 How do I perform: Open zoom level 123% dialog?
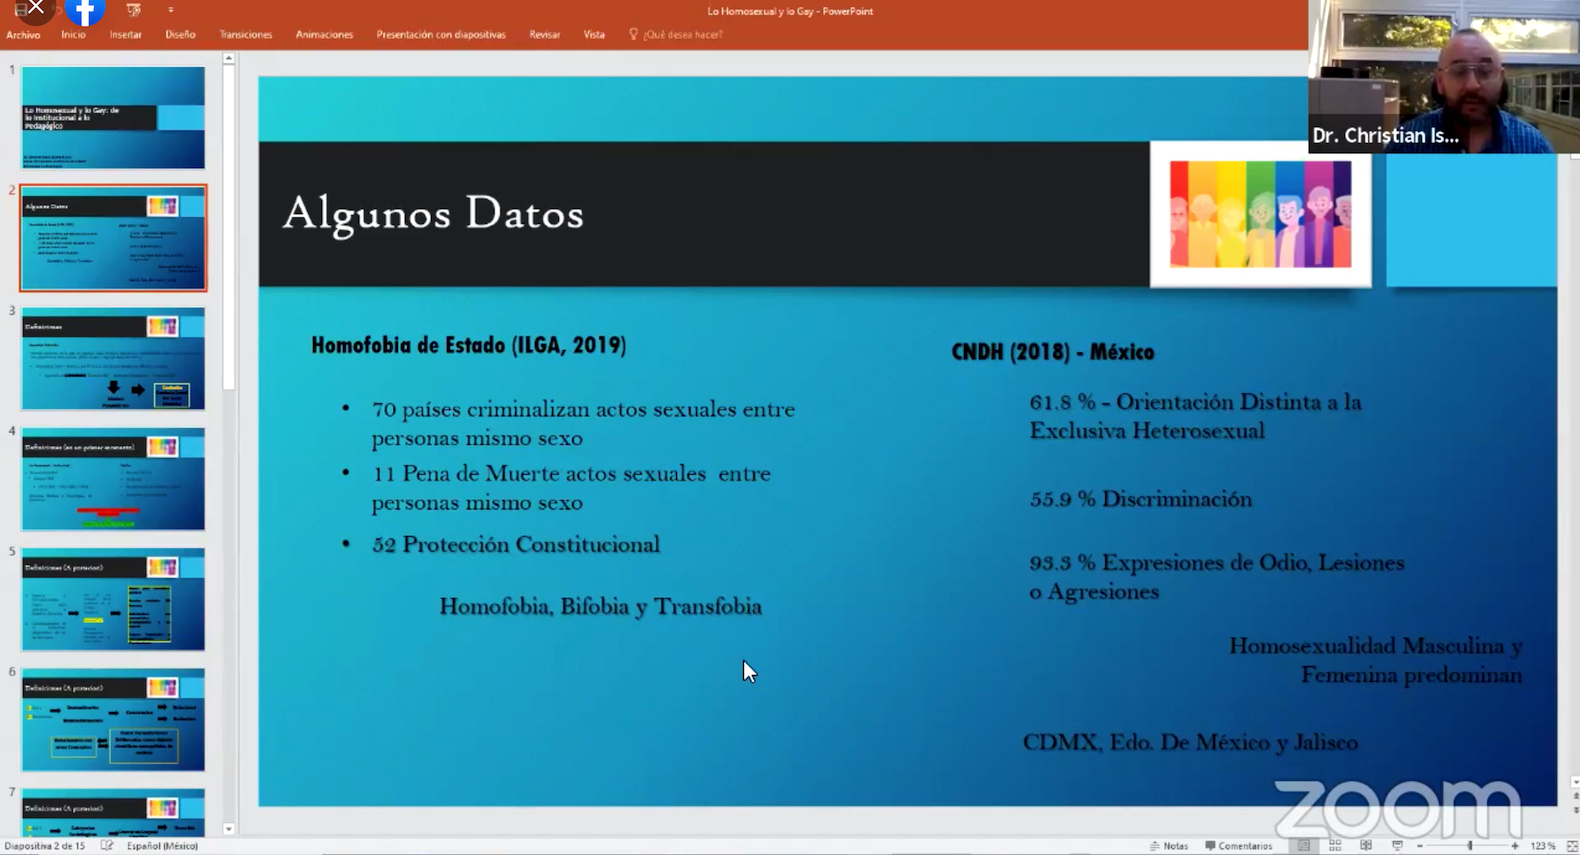pyautogui.click(x=1543, y=846)
